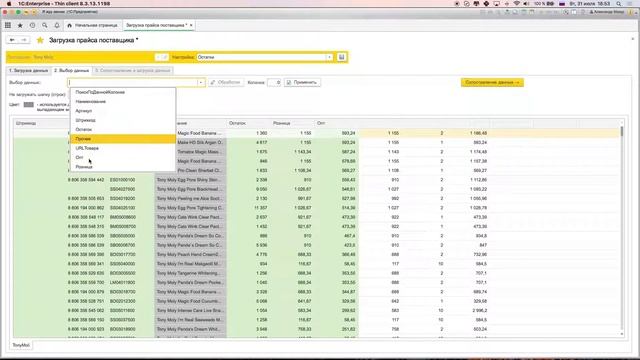
Task: Save settings with the floppy disk icon
Action: click(x=342, y=57)
